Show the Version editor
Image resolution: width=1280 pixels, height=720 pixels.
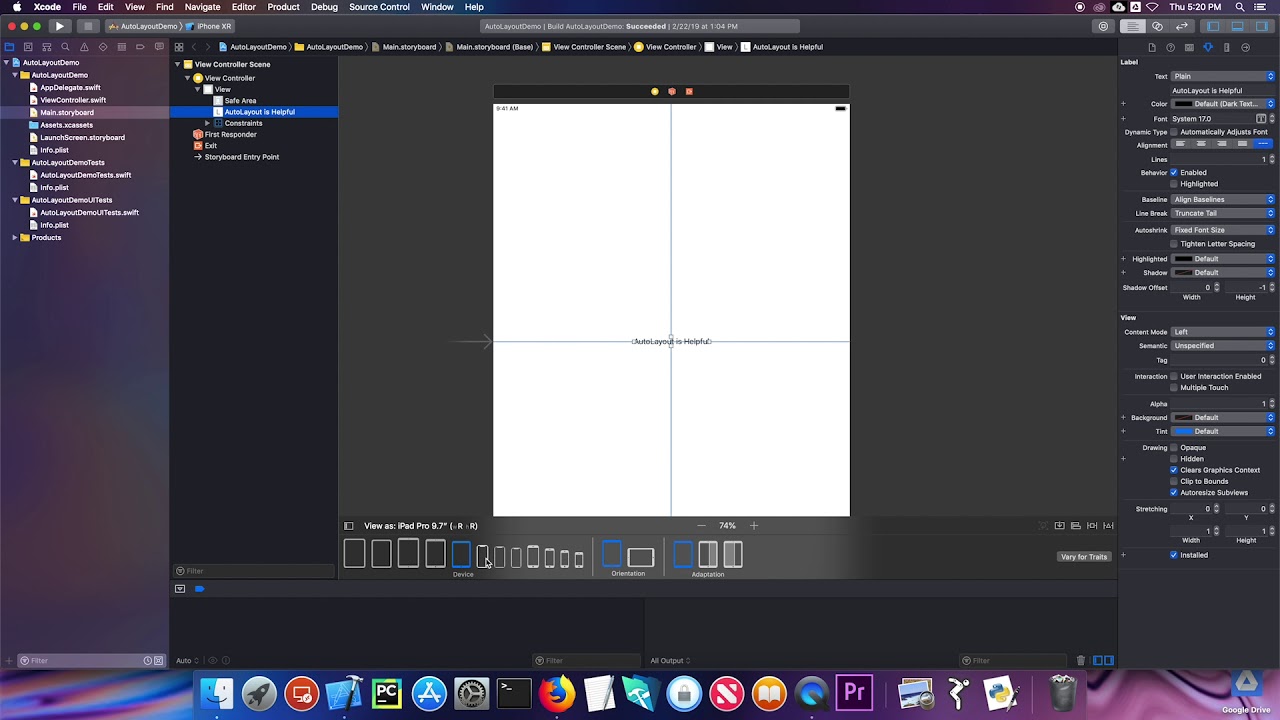tap(1182, 26)
